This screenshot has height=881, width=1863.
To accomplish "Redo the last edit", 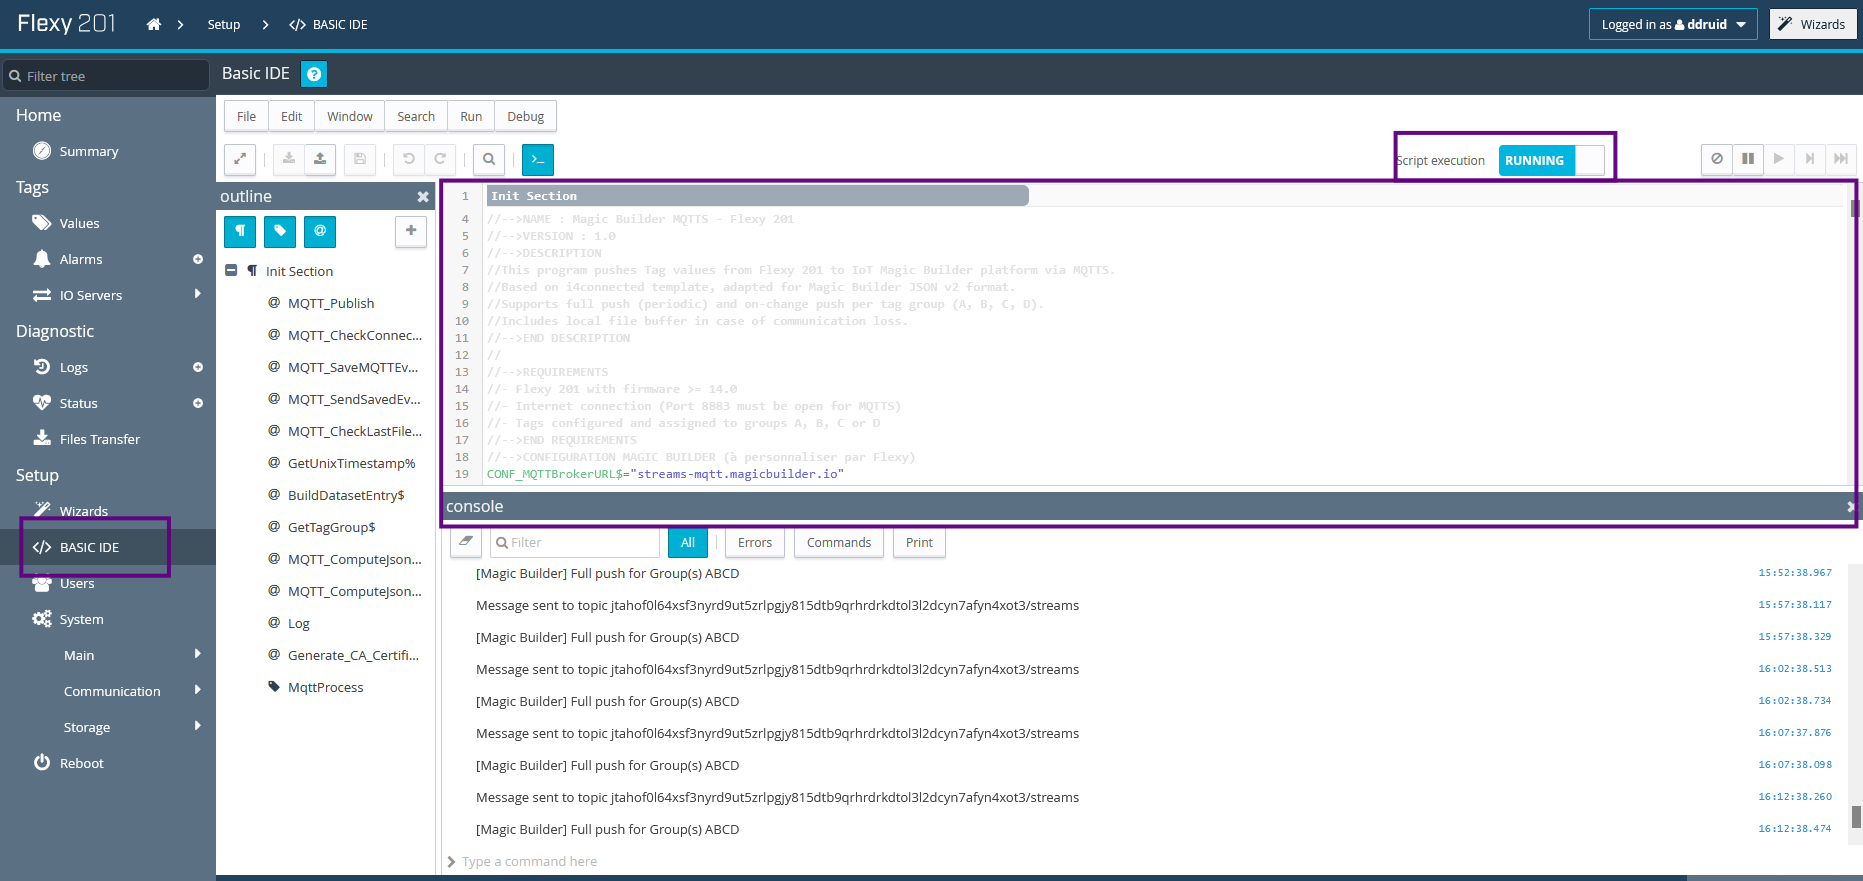I will tap(440, 159).
